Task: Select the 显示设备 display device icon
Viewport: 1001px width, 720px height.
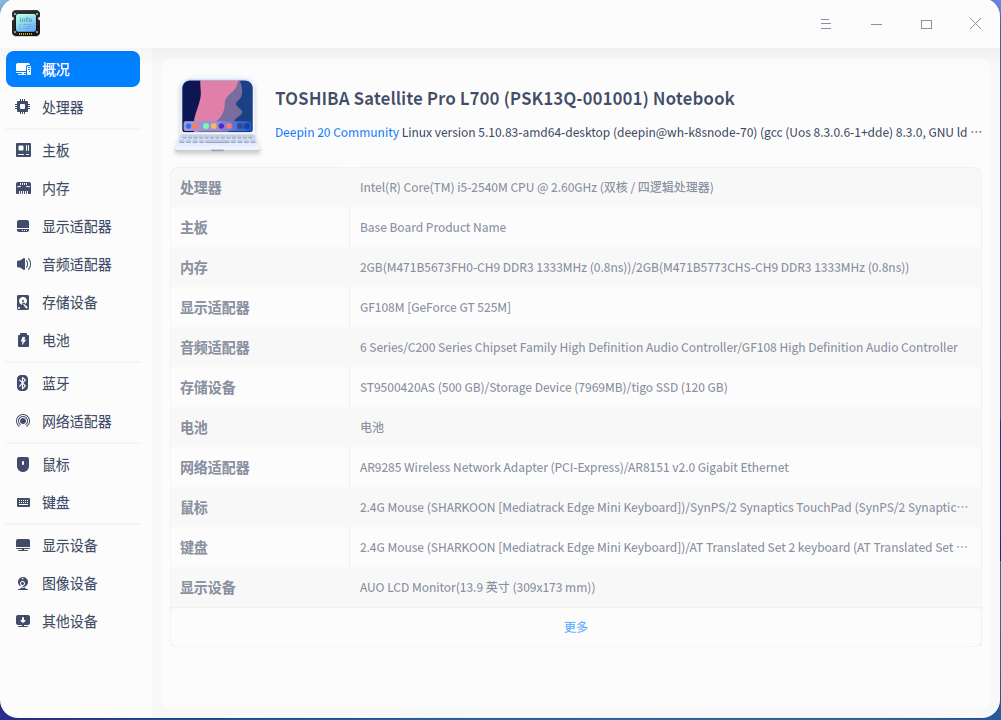Action: click(22, 545)
